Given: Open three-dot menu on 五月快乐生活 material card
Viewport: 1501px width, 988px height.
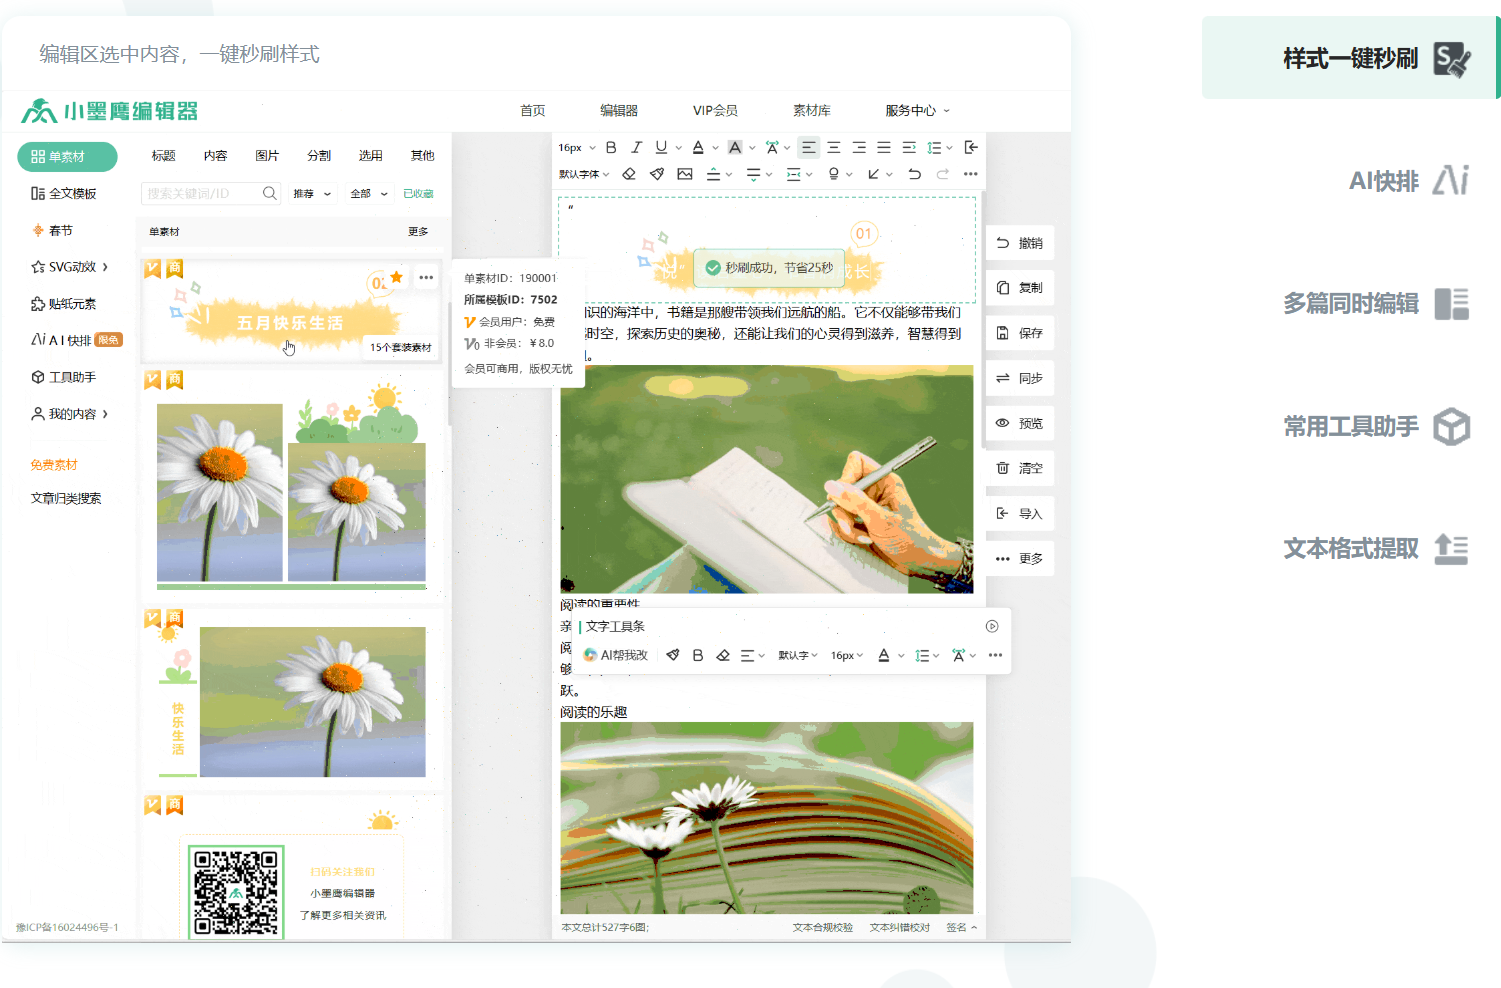Looking at the screenshot, I should pyautogui.click(x=426, y=277).
